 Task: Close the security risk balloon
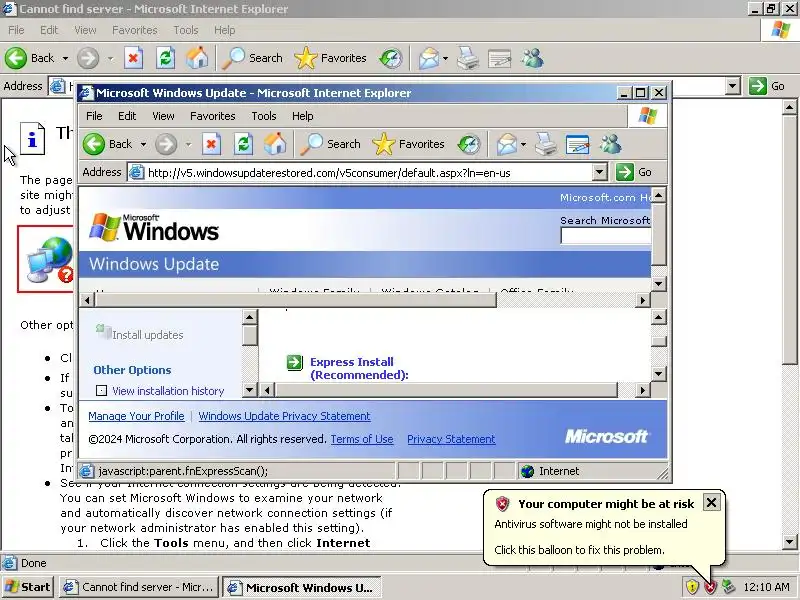(711, 503)
